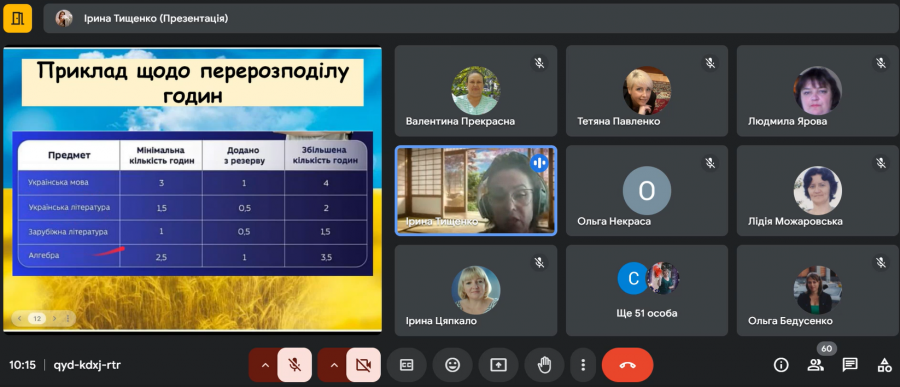Select Ірина Тищенко's video tile

[476, 191]
